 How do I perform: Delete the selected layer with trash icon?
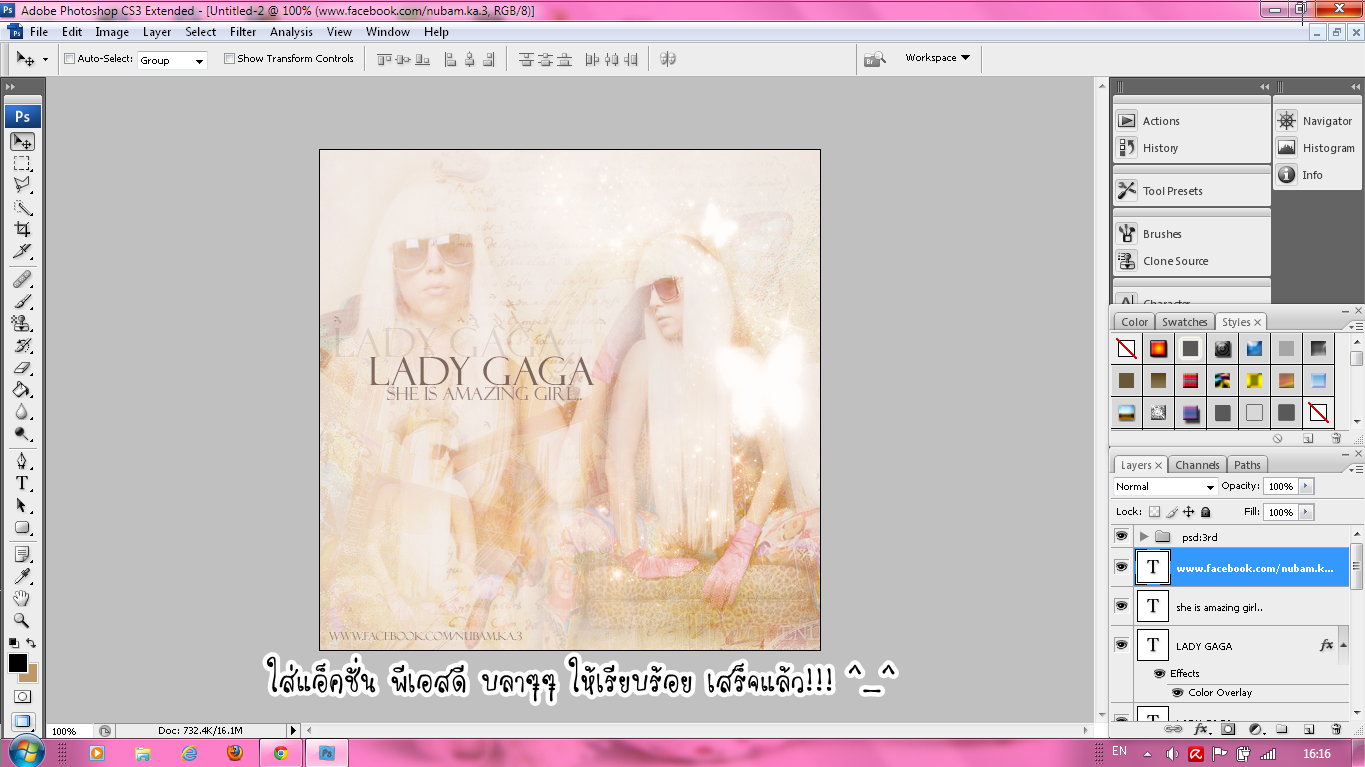1336,730
